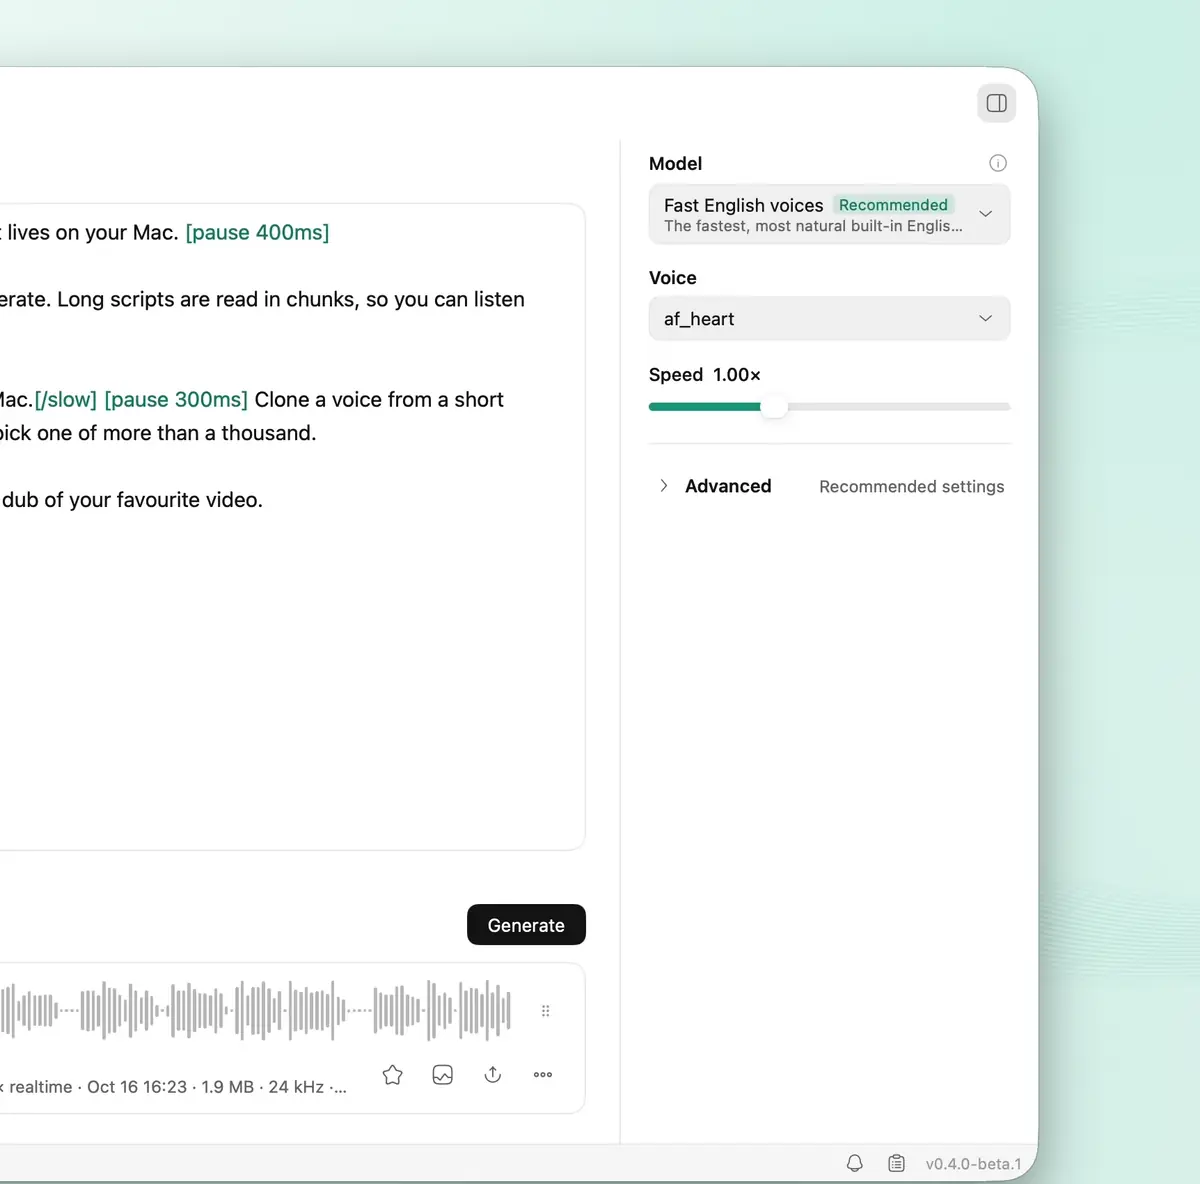Open the three-dot more options menu
1200x1184 pixels.
543,1075
